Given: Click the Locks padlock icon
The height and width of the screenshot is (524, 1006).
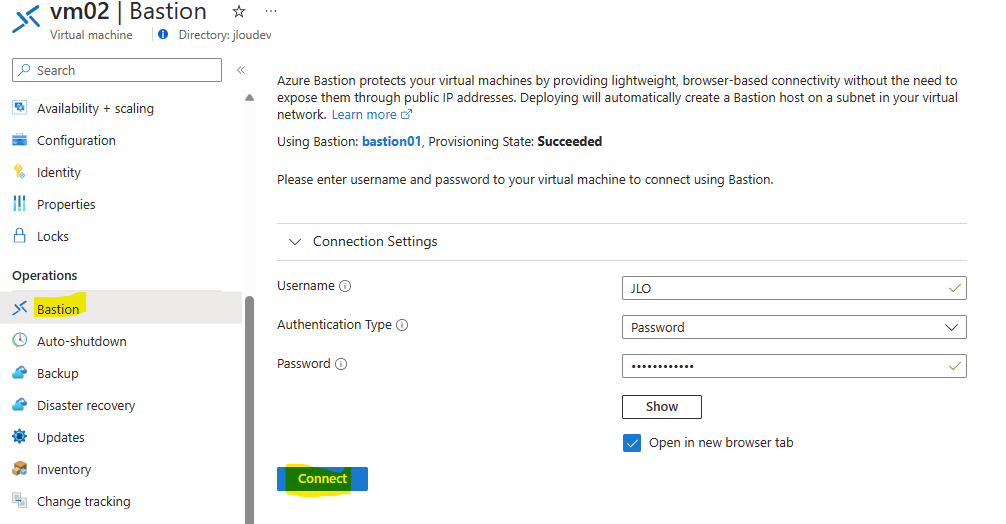Looking at the screenshot, I should [20, 235].
